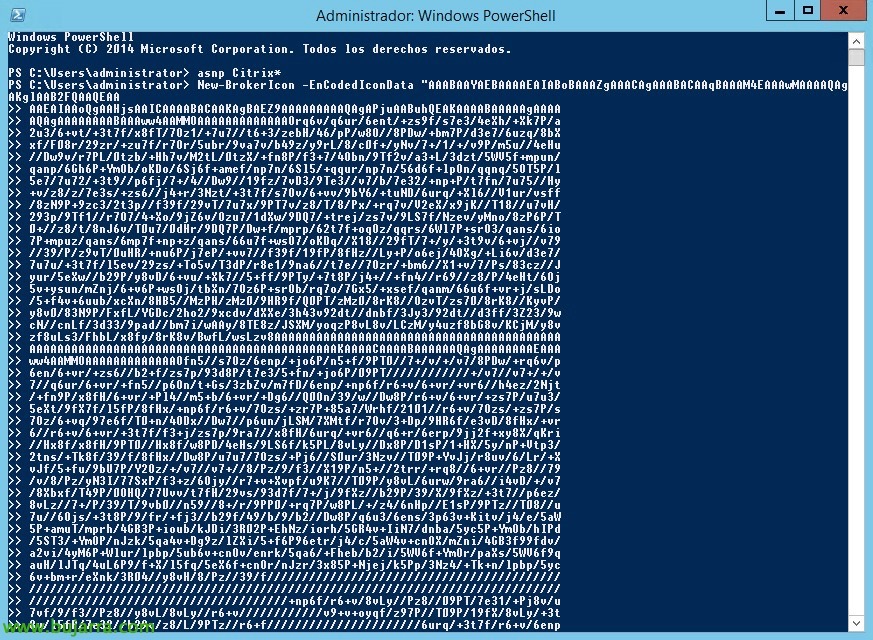Click the Microsoft Corporation copyright line
The image size is (873, 640).
259,49
